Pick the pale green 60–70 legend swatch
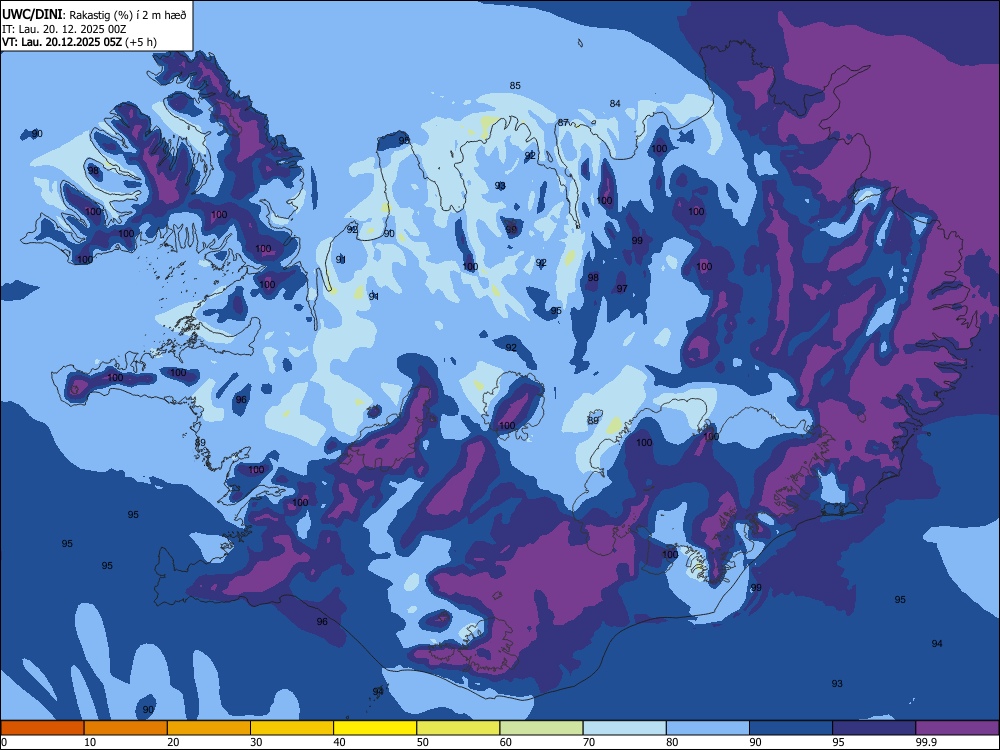 (x=541, y=728)
